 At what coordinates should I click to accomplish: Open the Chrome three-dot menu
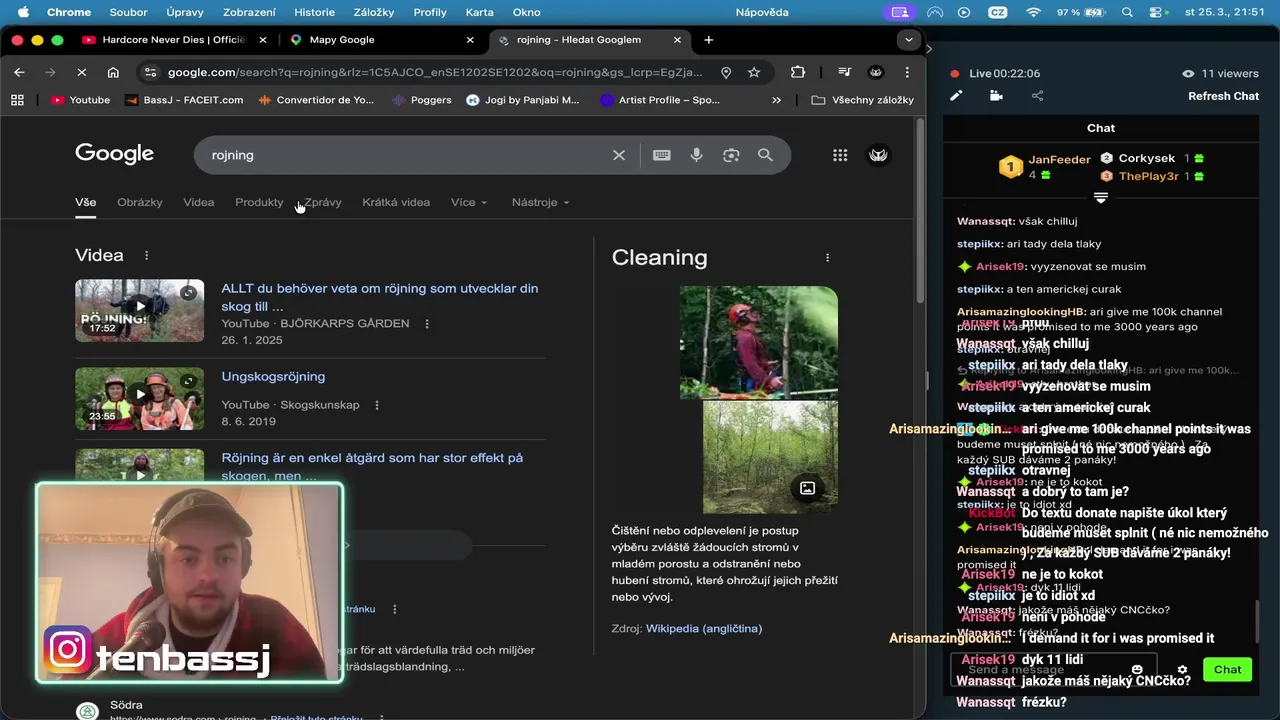pyautogui.click(x=907, y=72)
